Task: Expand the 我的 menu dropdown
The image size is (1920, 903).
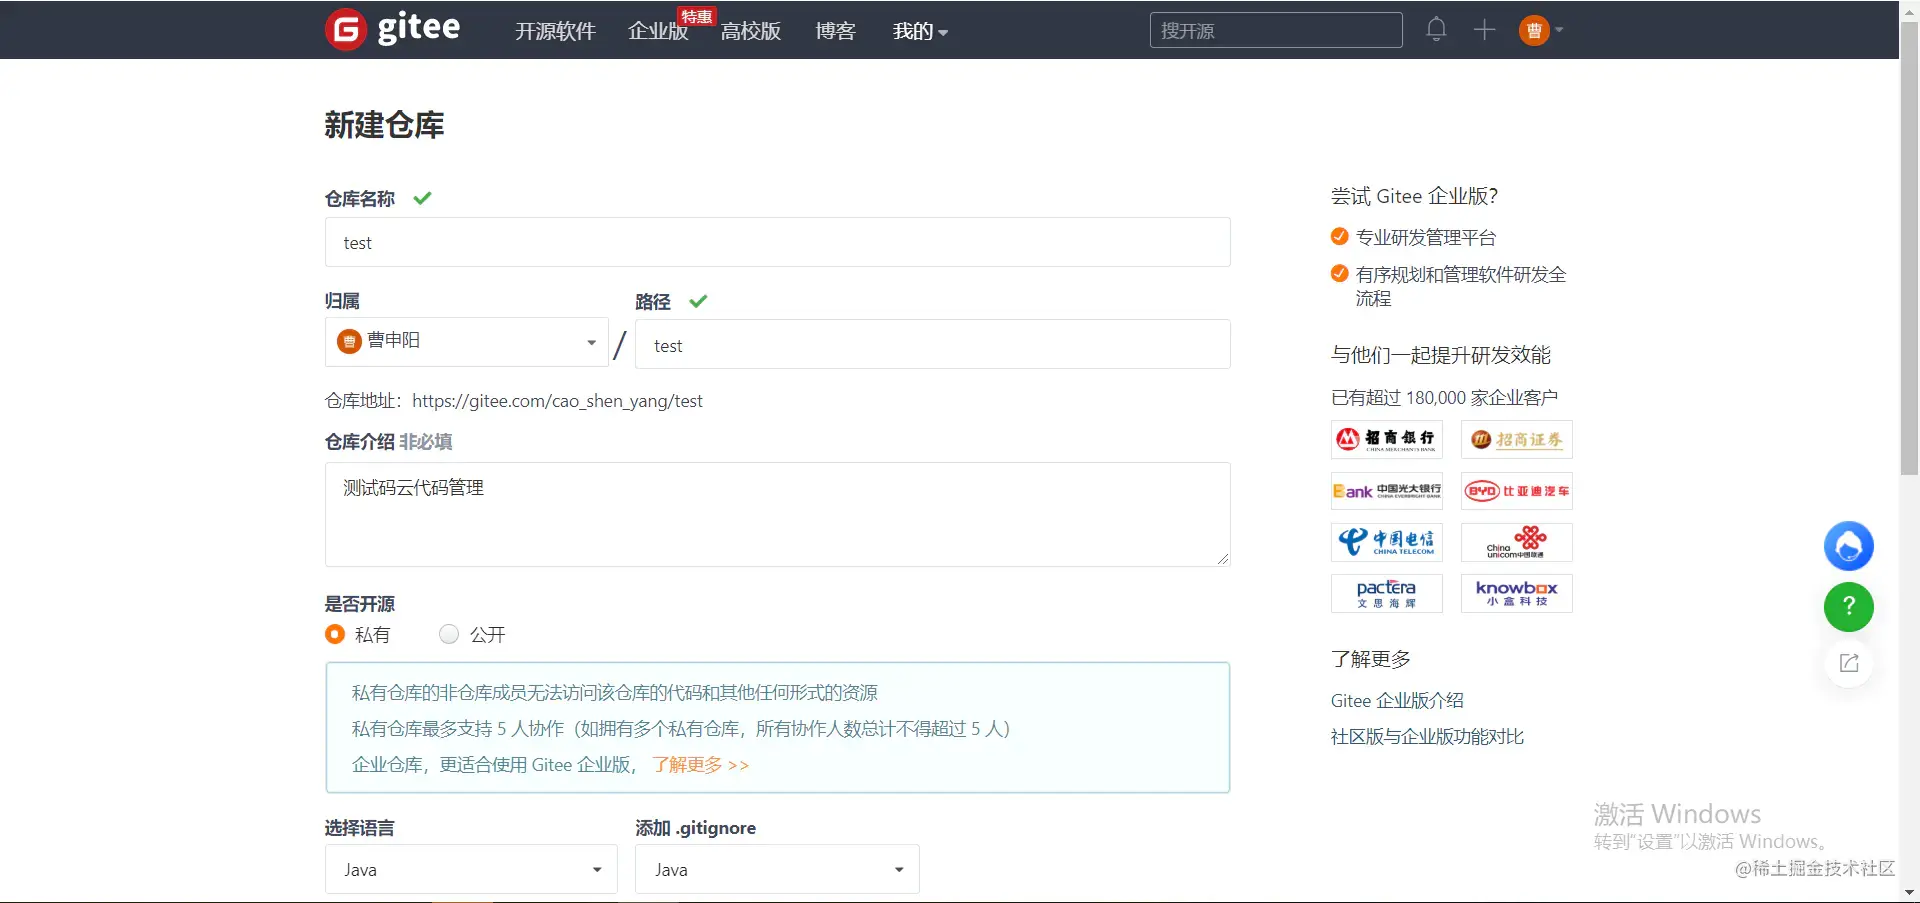Action: point(920,31)
